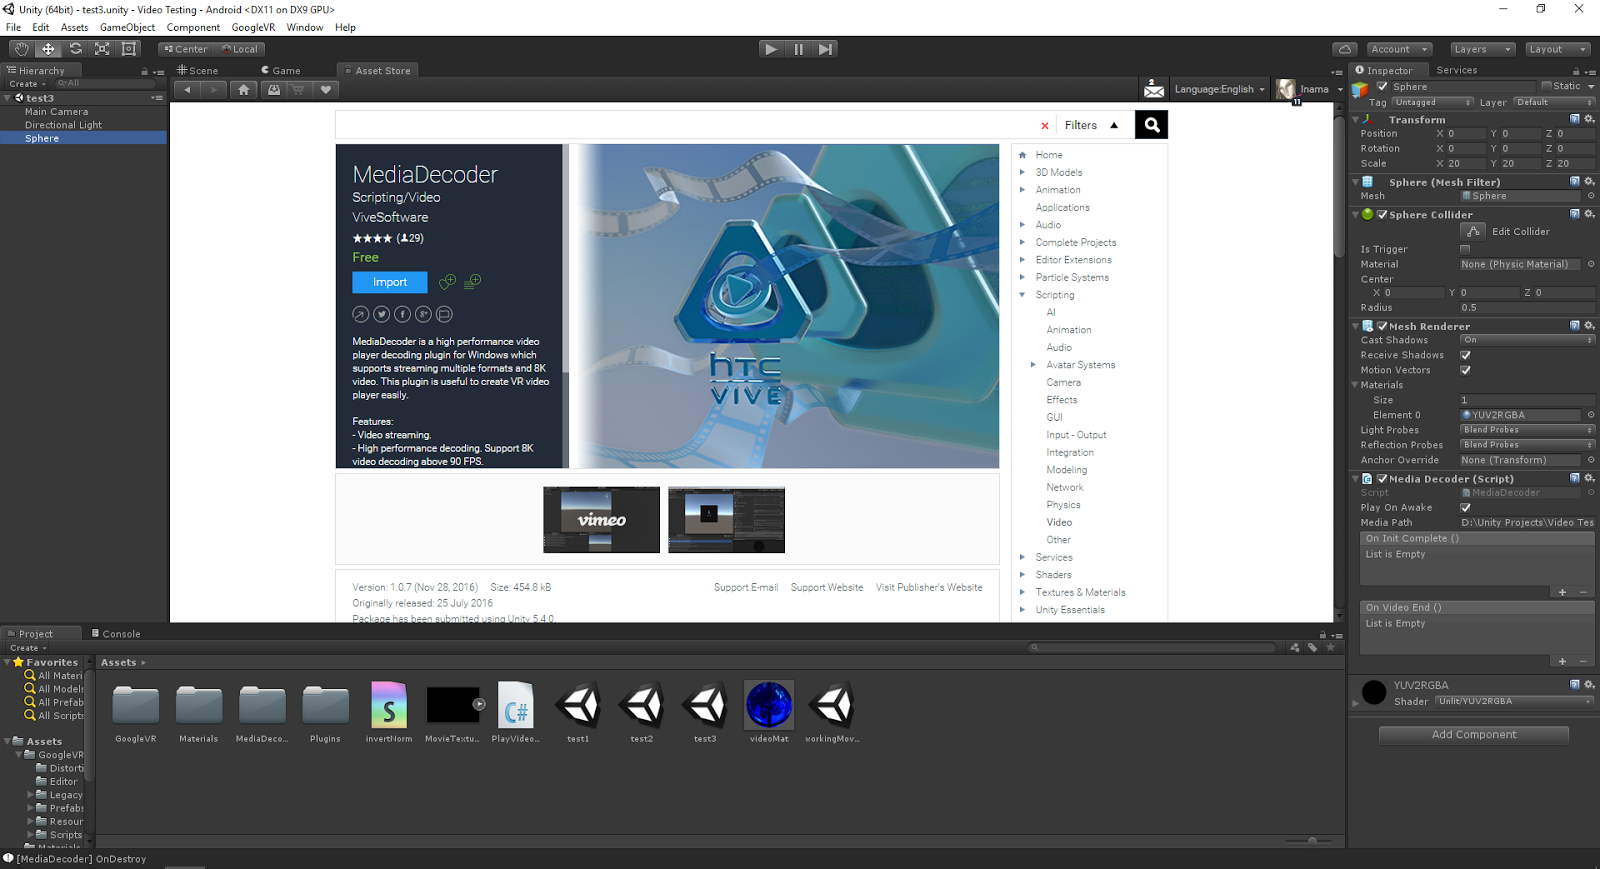Click the blue Import button

pos(390,282)
